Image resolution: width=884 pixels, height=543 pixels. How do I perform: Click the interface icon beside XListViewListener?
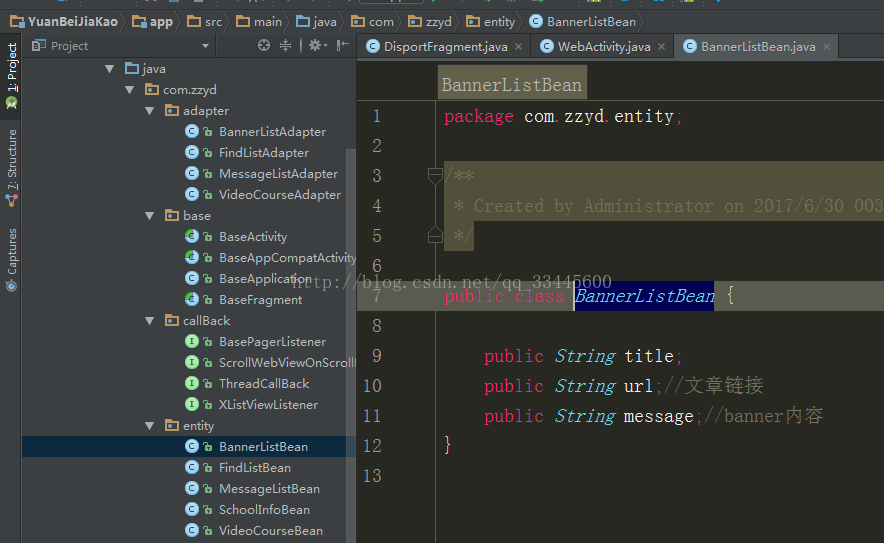point(192,404)
